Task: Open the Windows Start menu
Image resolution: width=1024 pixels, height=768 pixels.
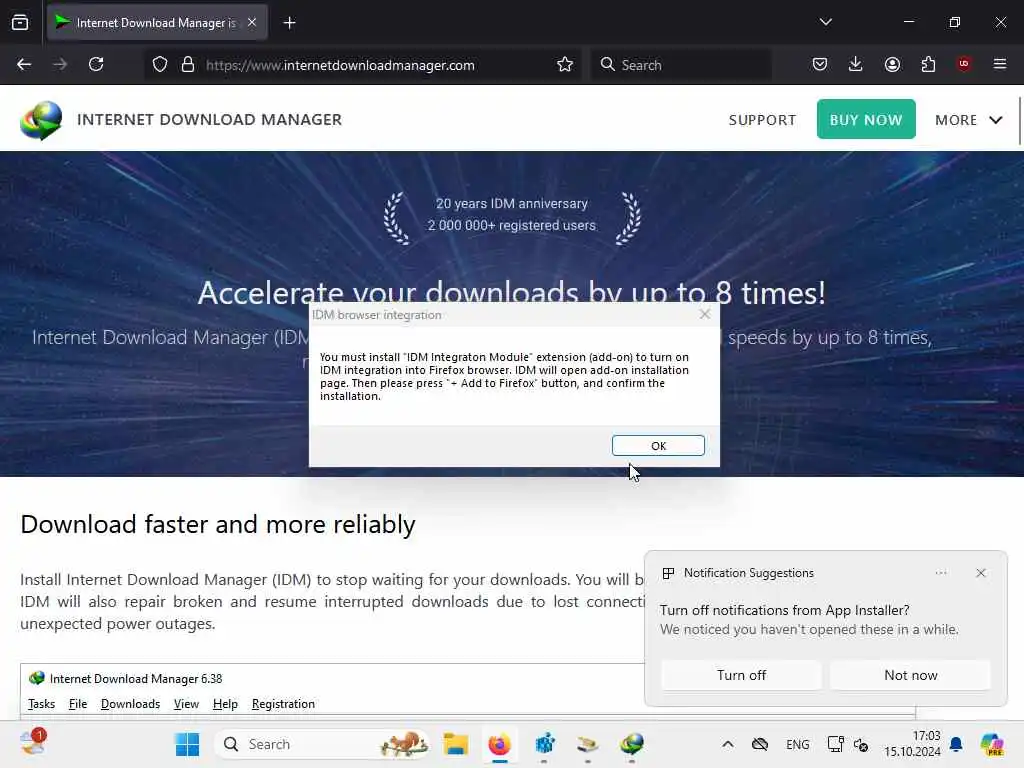Action: point(187,744)
